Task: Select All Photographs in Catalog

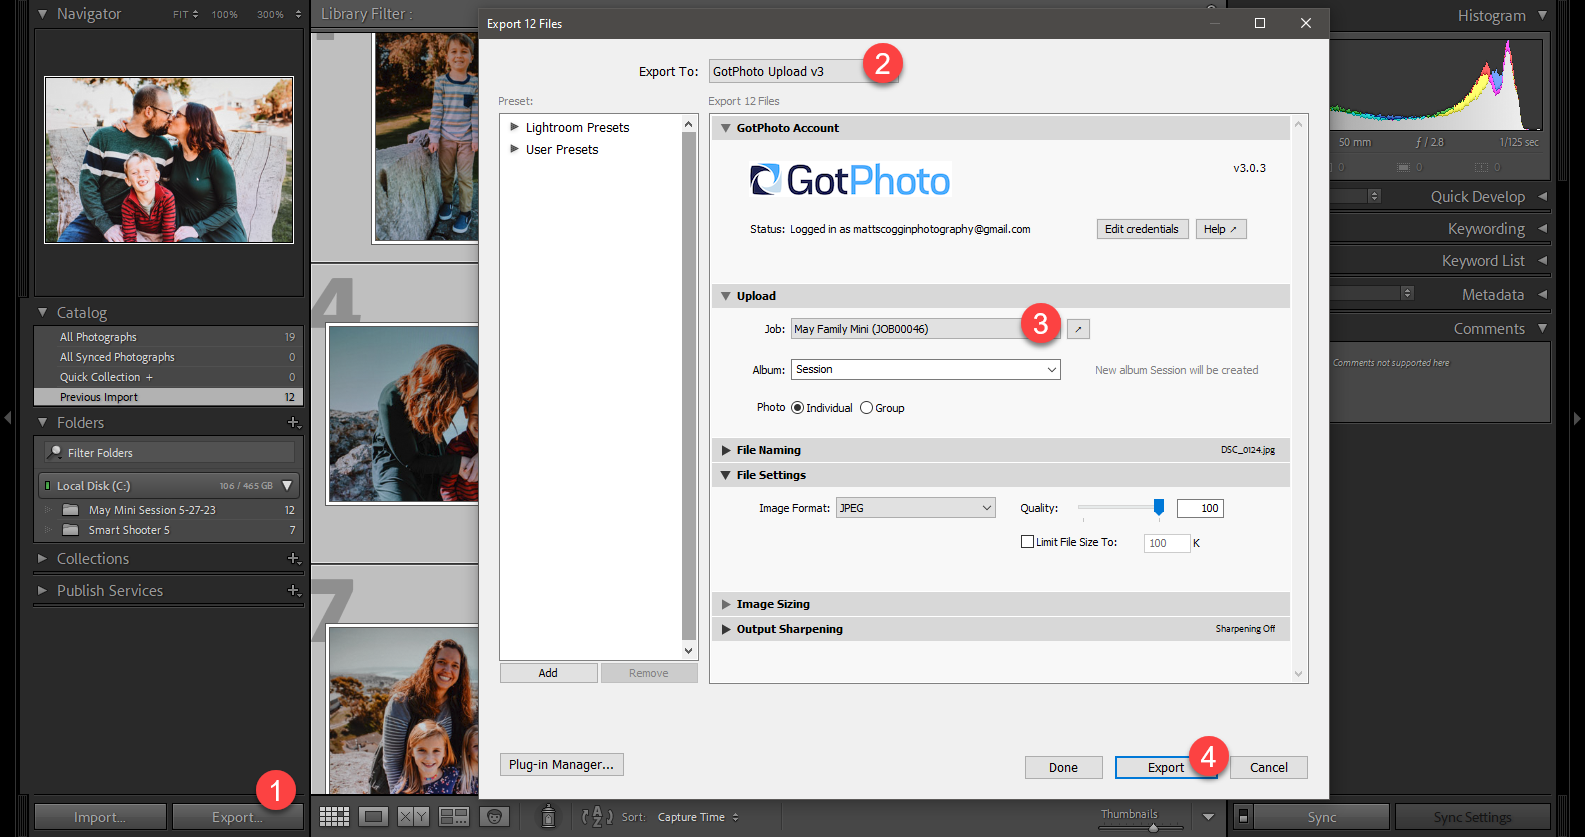Action: pos(168,337)
